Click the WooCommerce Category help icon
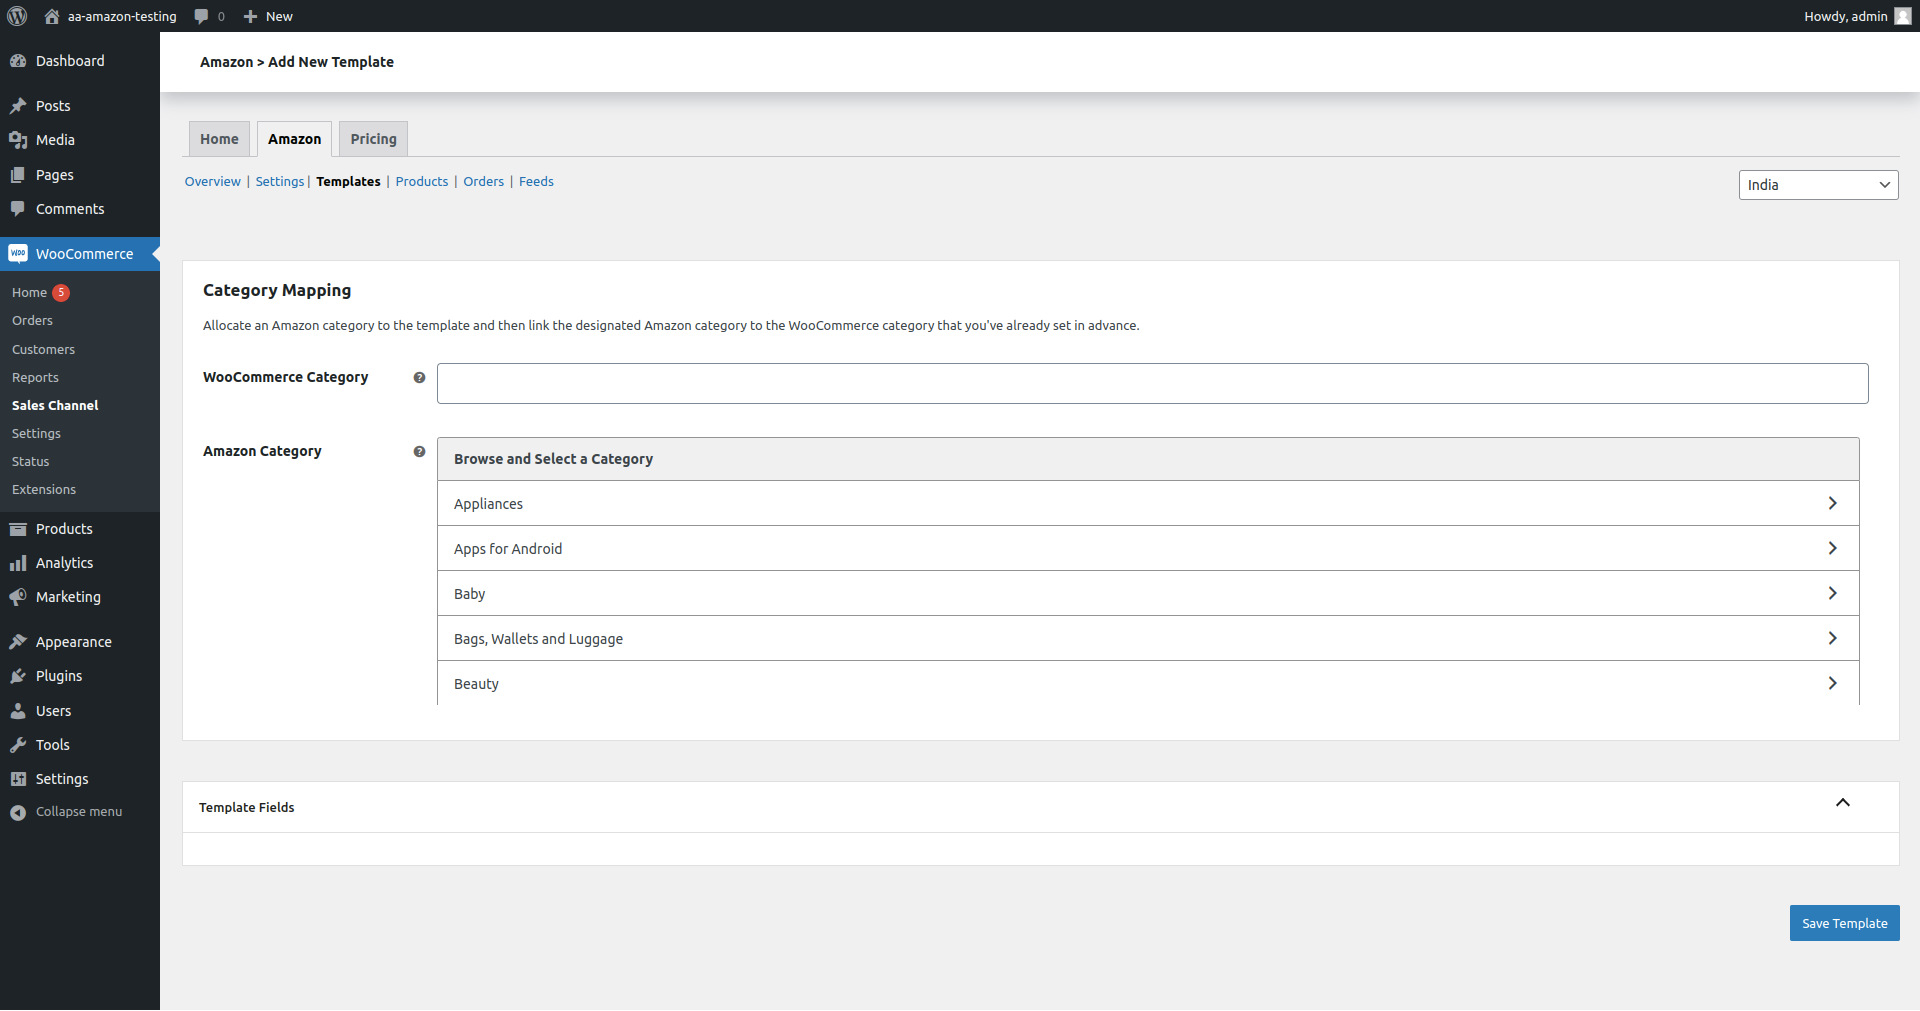Viewport: 1920px width, 1011px height. (419, 377)
